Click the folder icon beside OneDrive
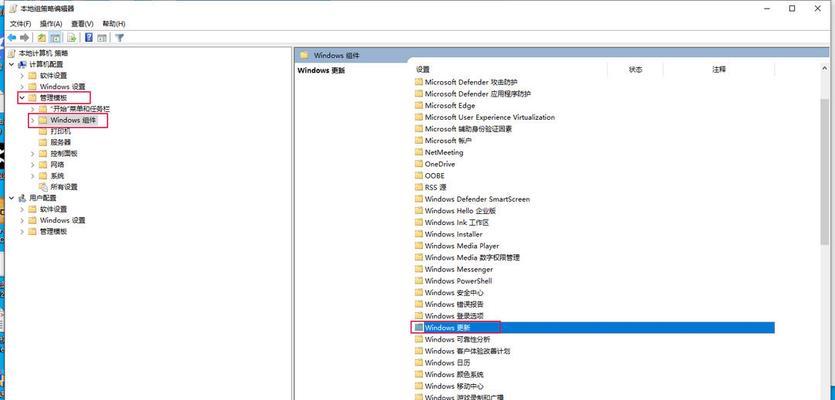Image resolution: width=835 pixels, height=400 pixels. pyautogui.click(x=419, y=164)
